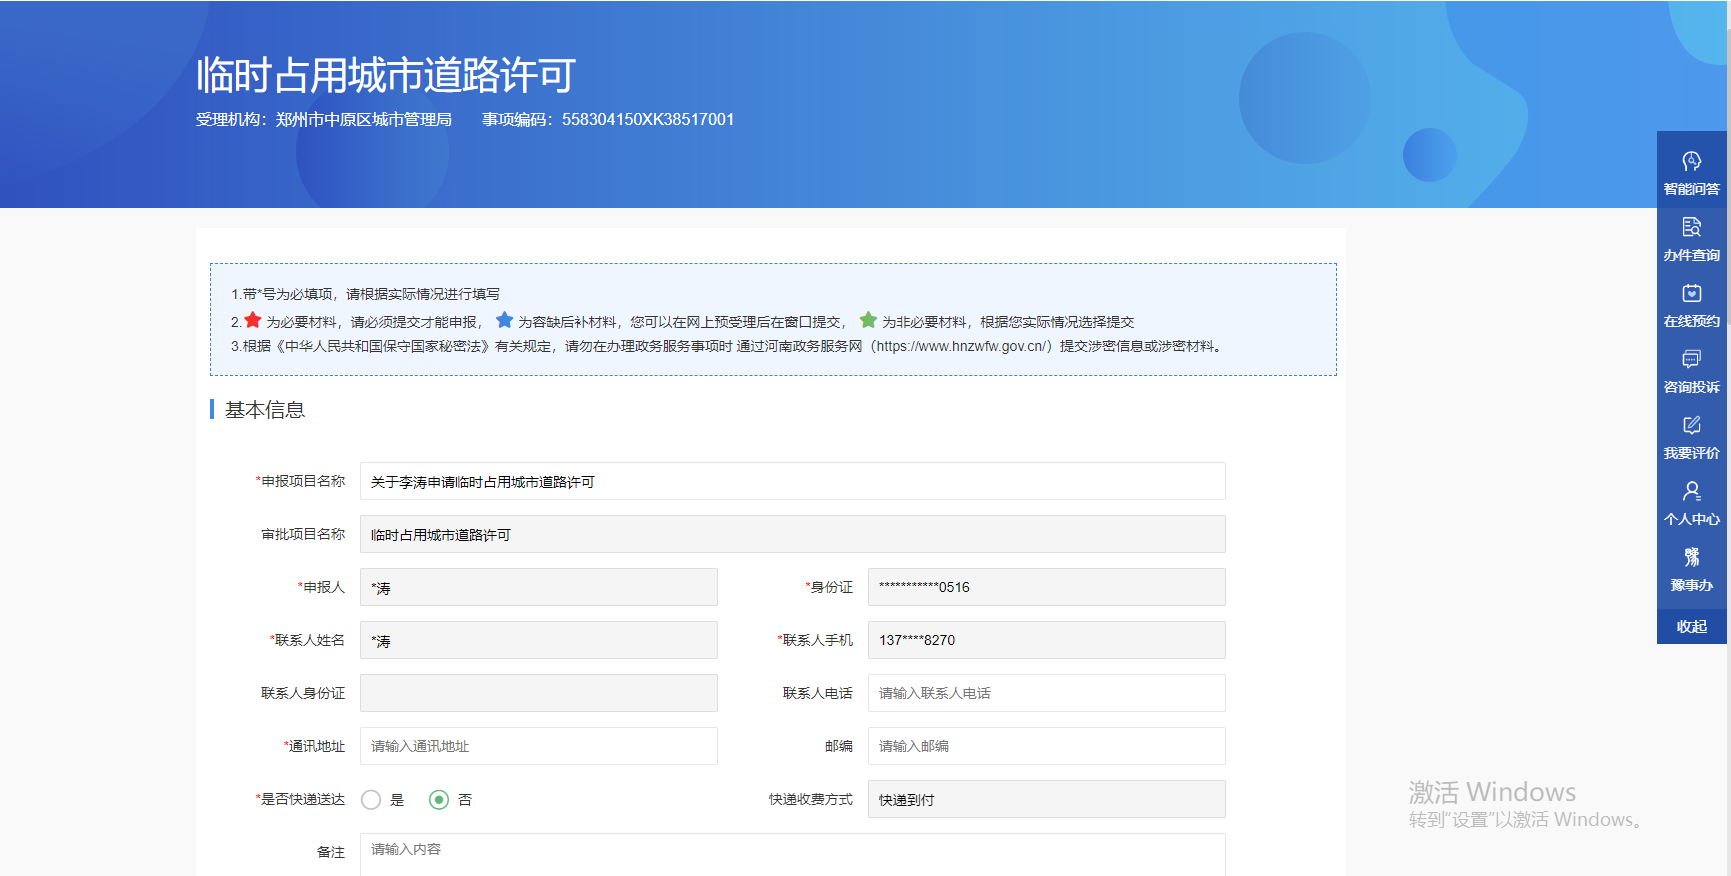1731x876 pixels.
Task: Open the 豫事办 sidebar icon
Action: point(1691,568)
